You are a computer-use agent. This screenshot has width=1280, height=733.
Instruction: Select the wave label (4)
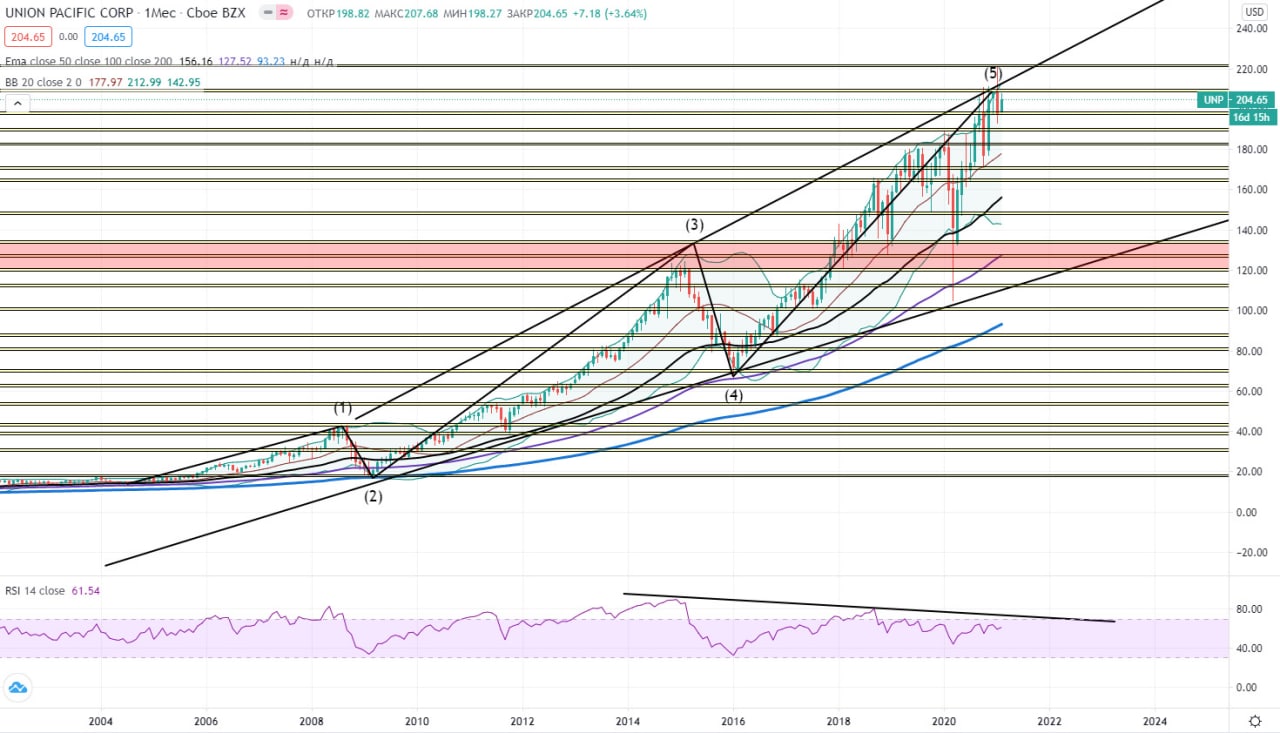[x=734, y=395]
